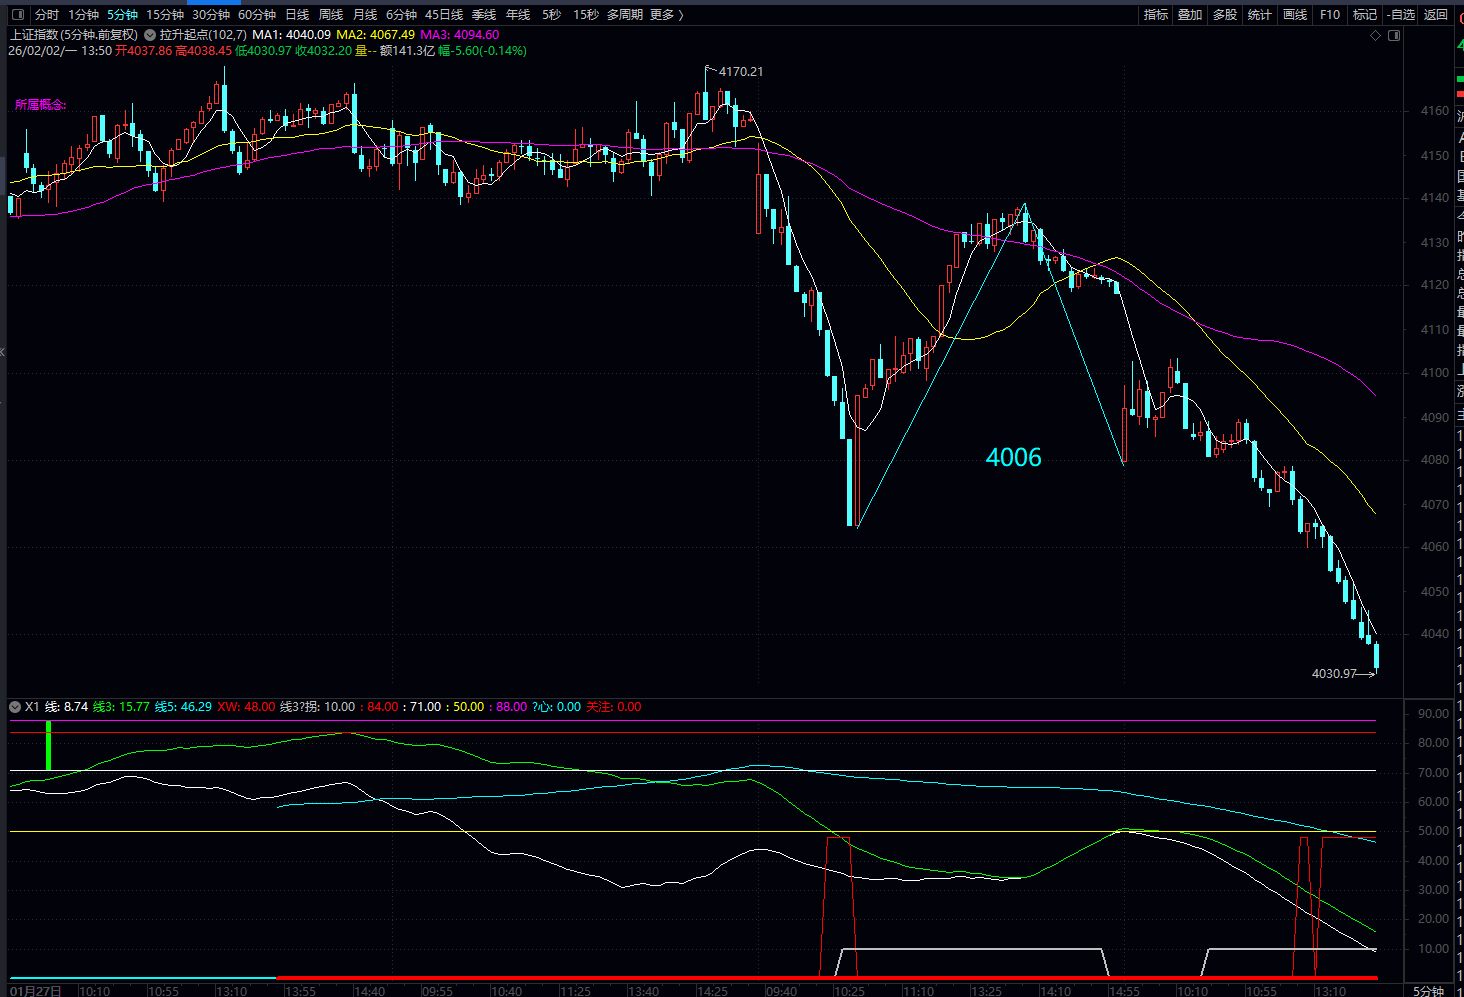
Task: Open the 周线 weekly chart tab
Action: [331, 15]
